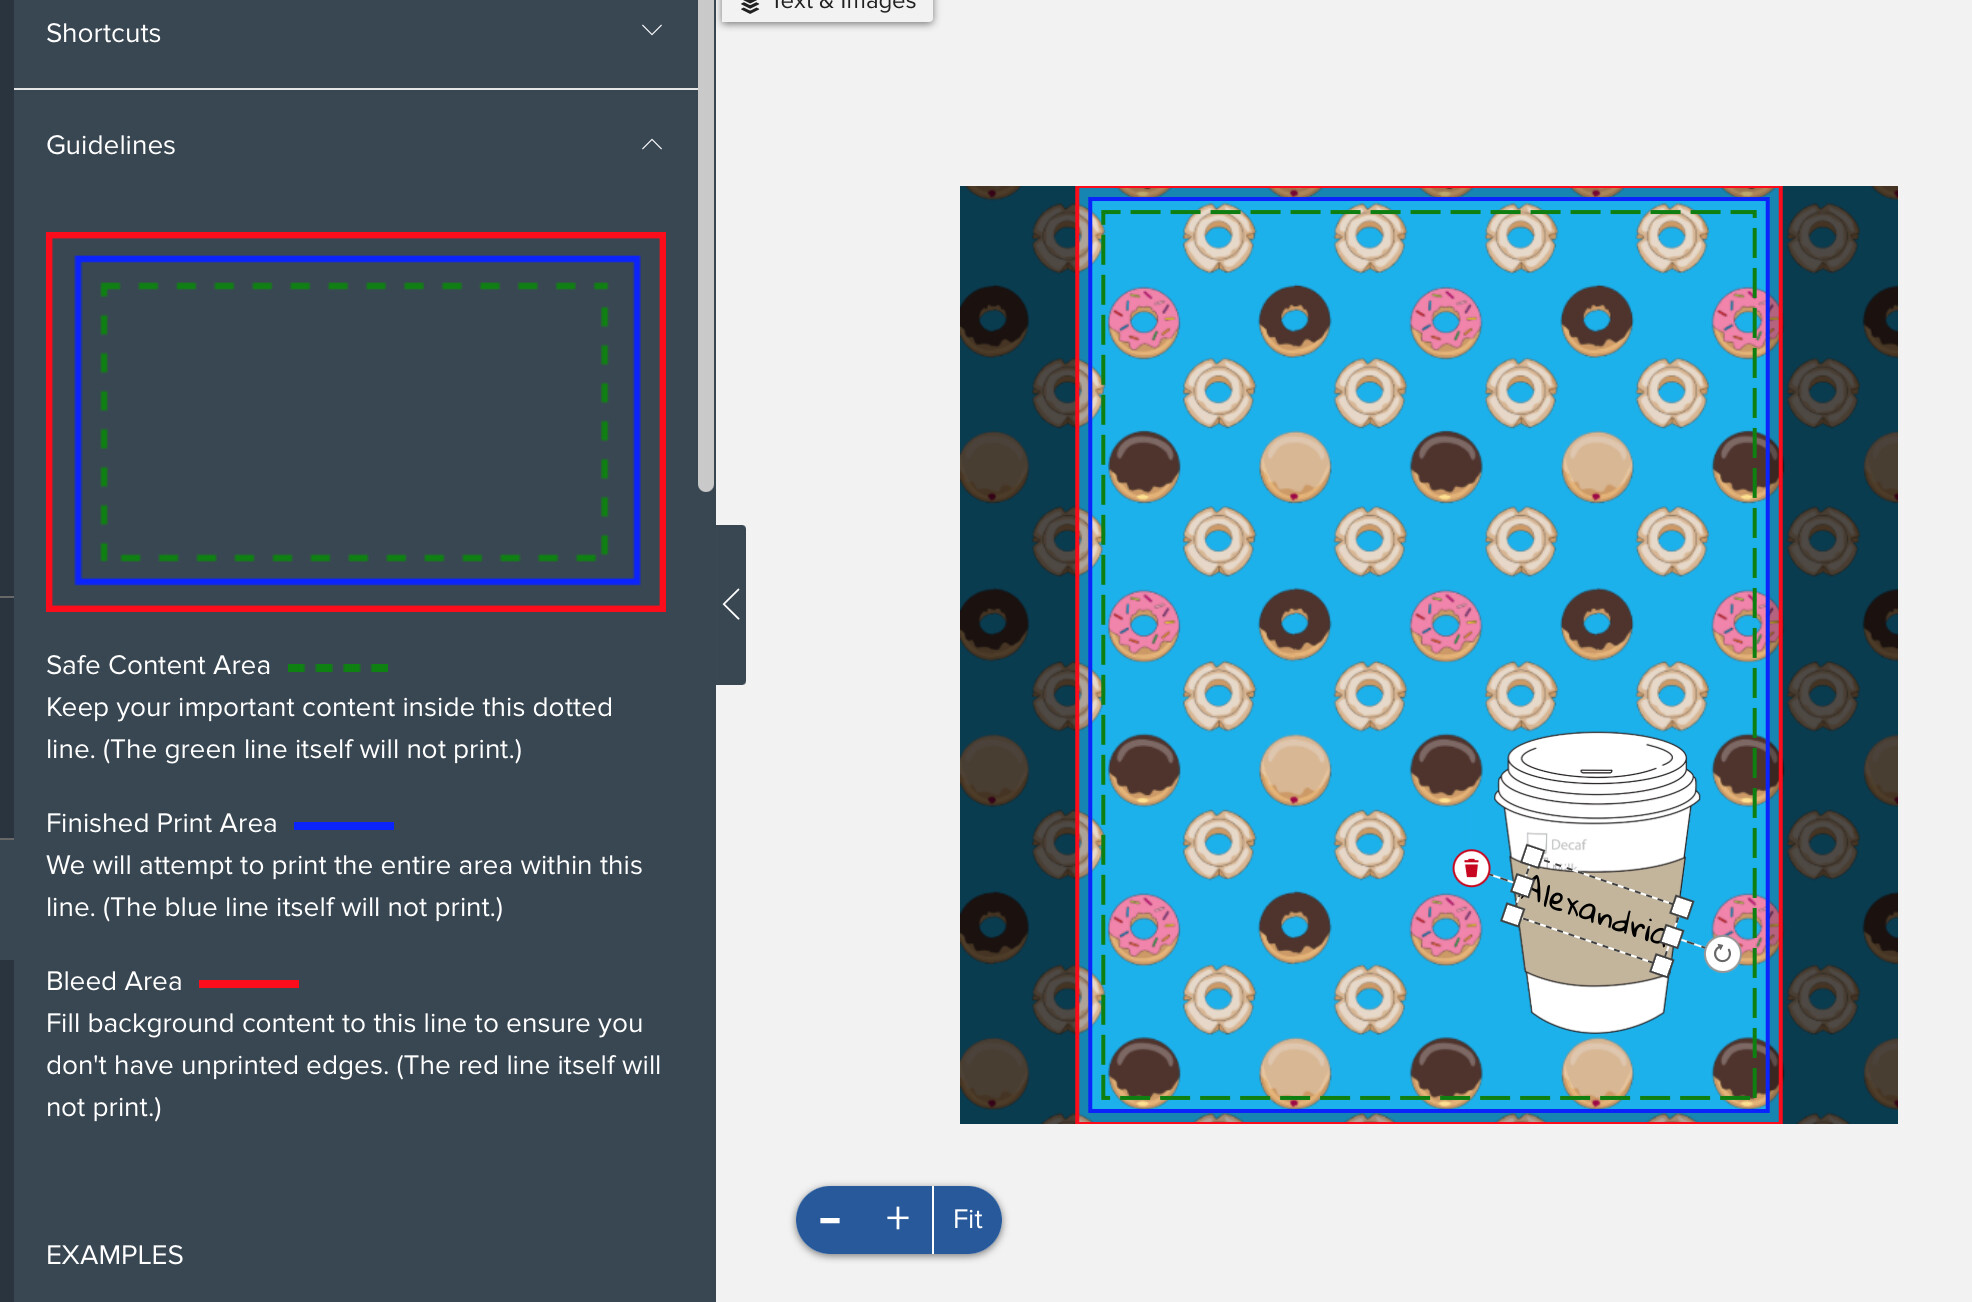1972x1302 pixels.
Task: Collapse the Guidelines section chevron
Action: [652, 144]
